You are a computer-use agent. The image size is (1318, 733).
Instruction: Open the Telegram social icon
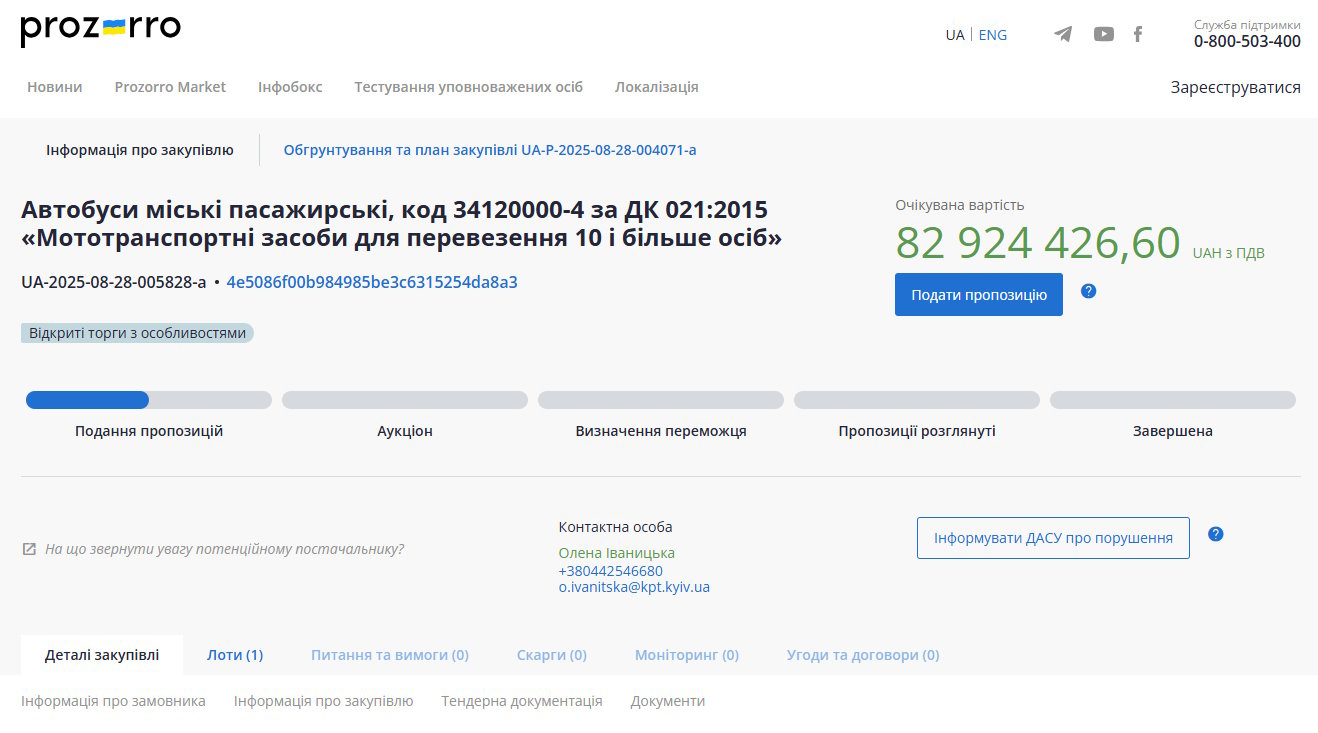click(1063, 34)
